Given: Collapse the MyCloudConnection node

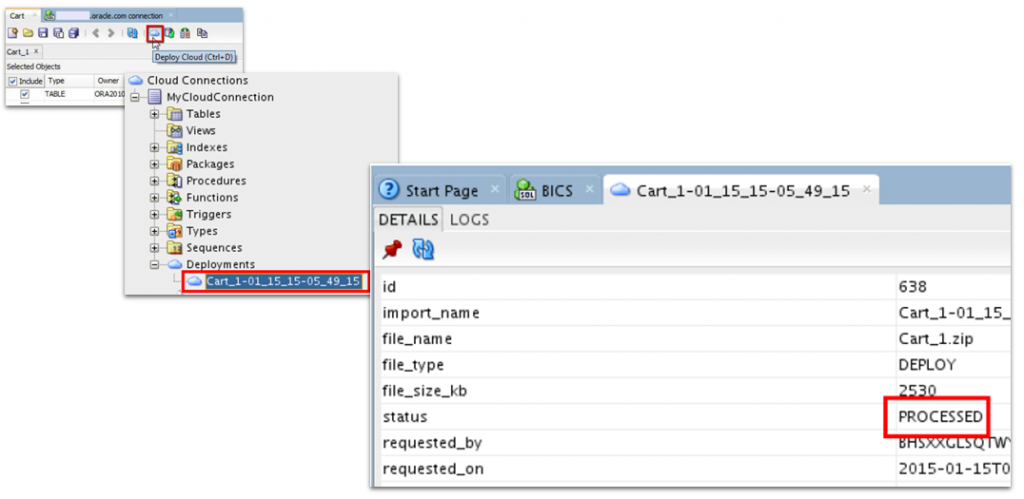Looking at the screenshot, I should (x=134, y=97).
